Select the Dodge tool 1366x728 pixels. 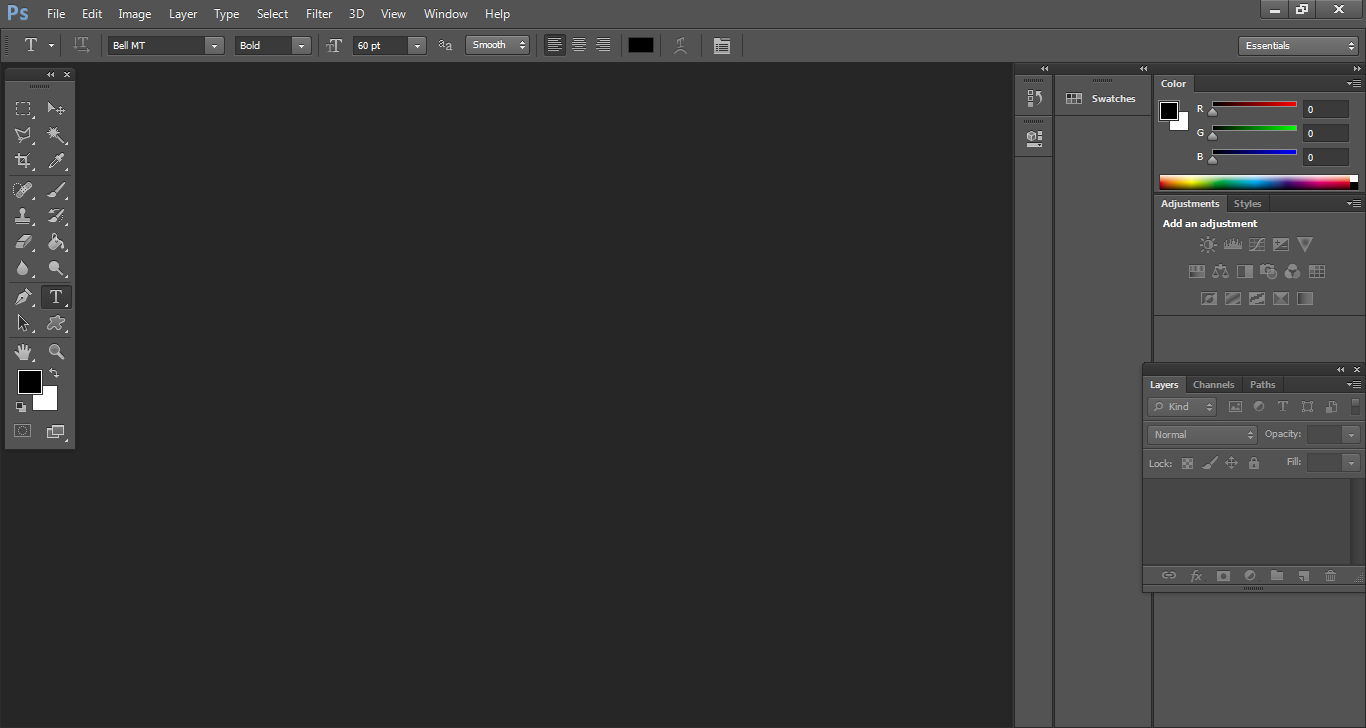point(56,268)
